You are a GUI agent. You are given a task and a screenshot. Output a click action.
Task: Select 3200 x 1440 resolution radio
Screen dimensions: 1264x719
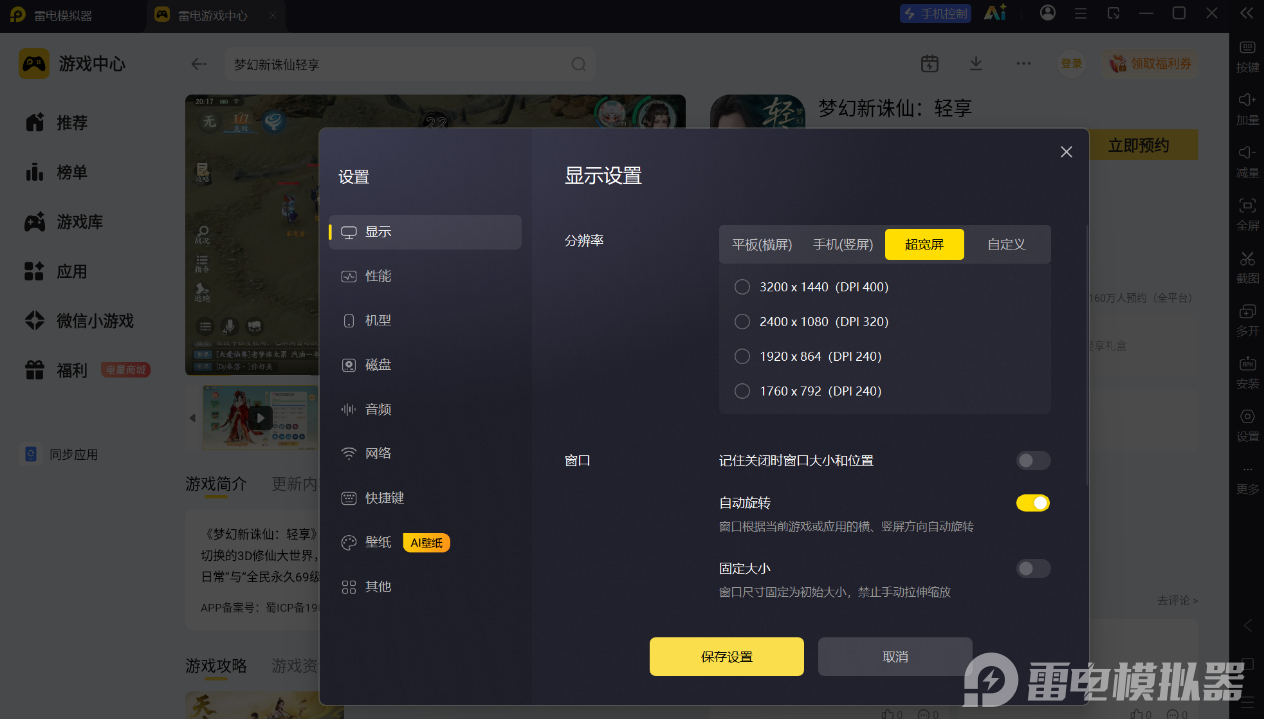[x=742, y=287]
